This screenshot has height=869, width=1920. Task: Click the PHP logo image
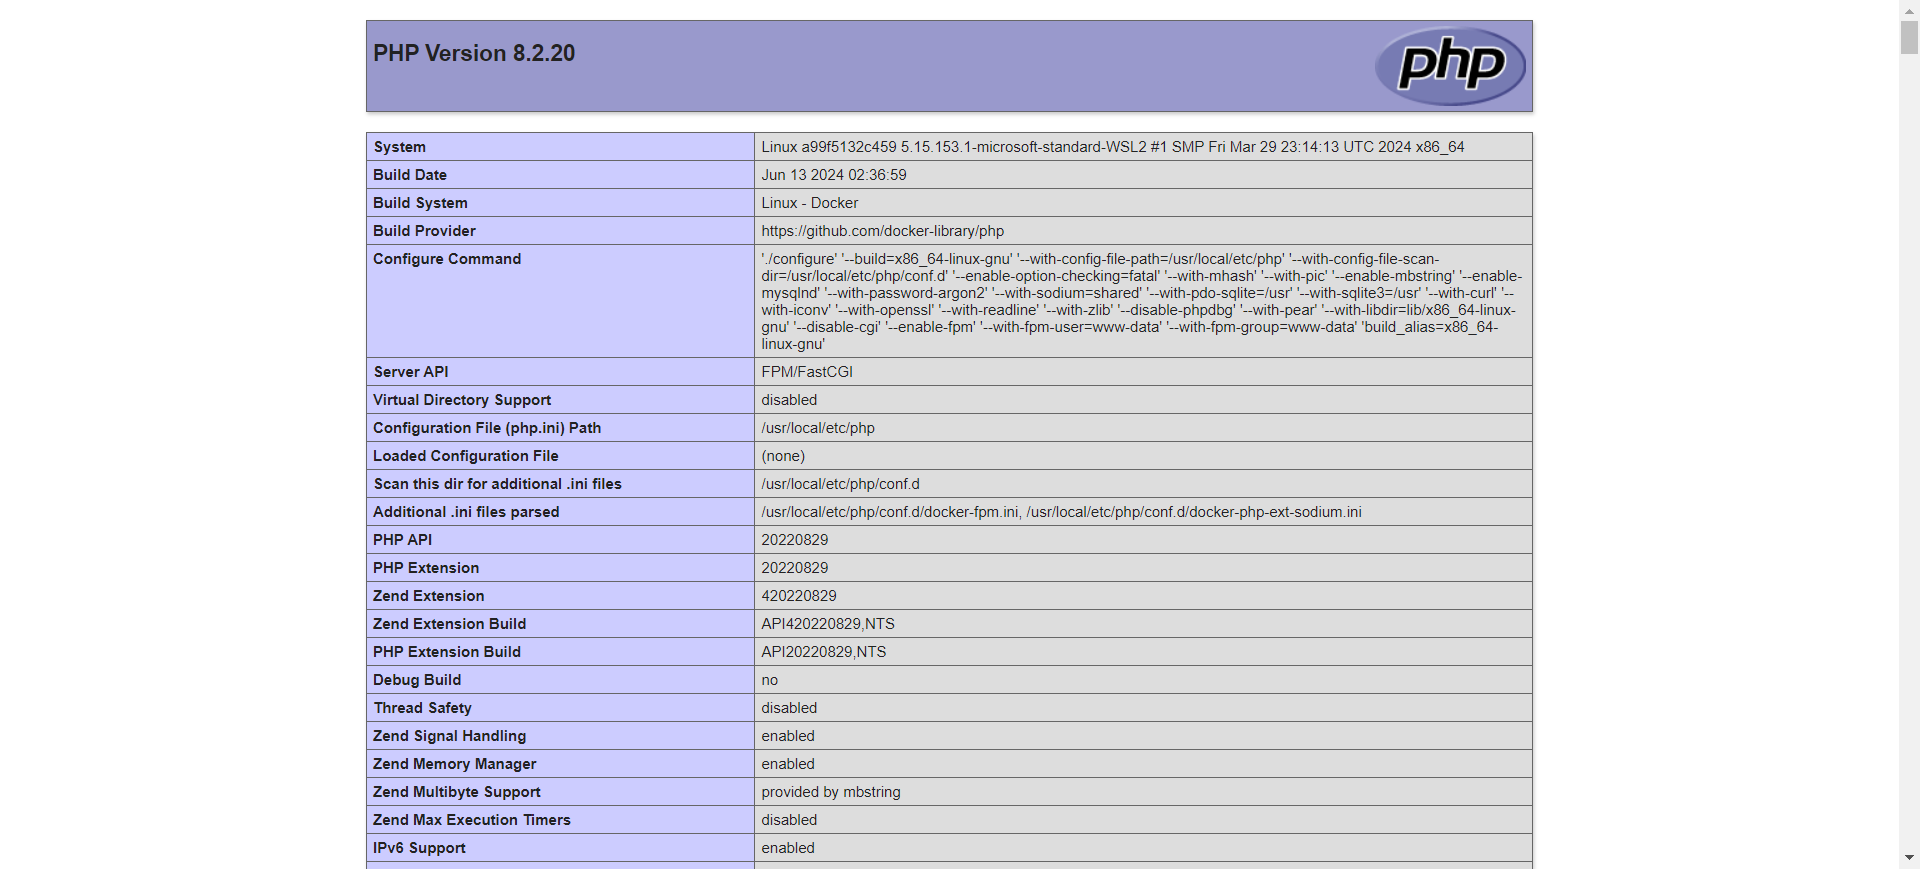click(x=1450, y=66)
